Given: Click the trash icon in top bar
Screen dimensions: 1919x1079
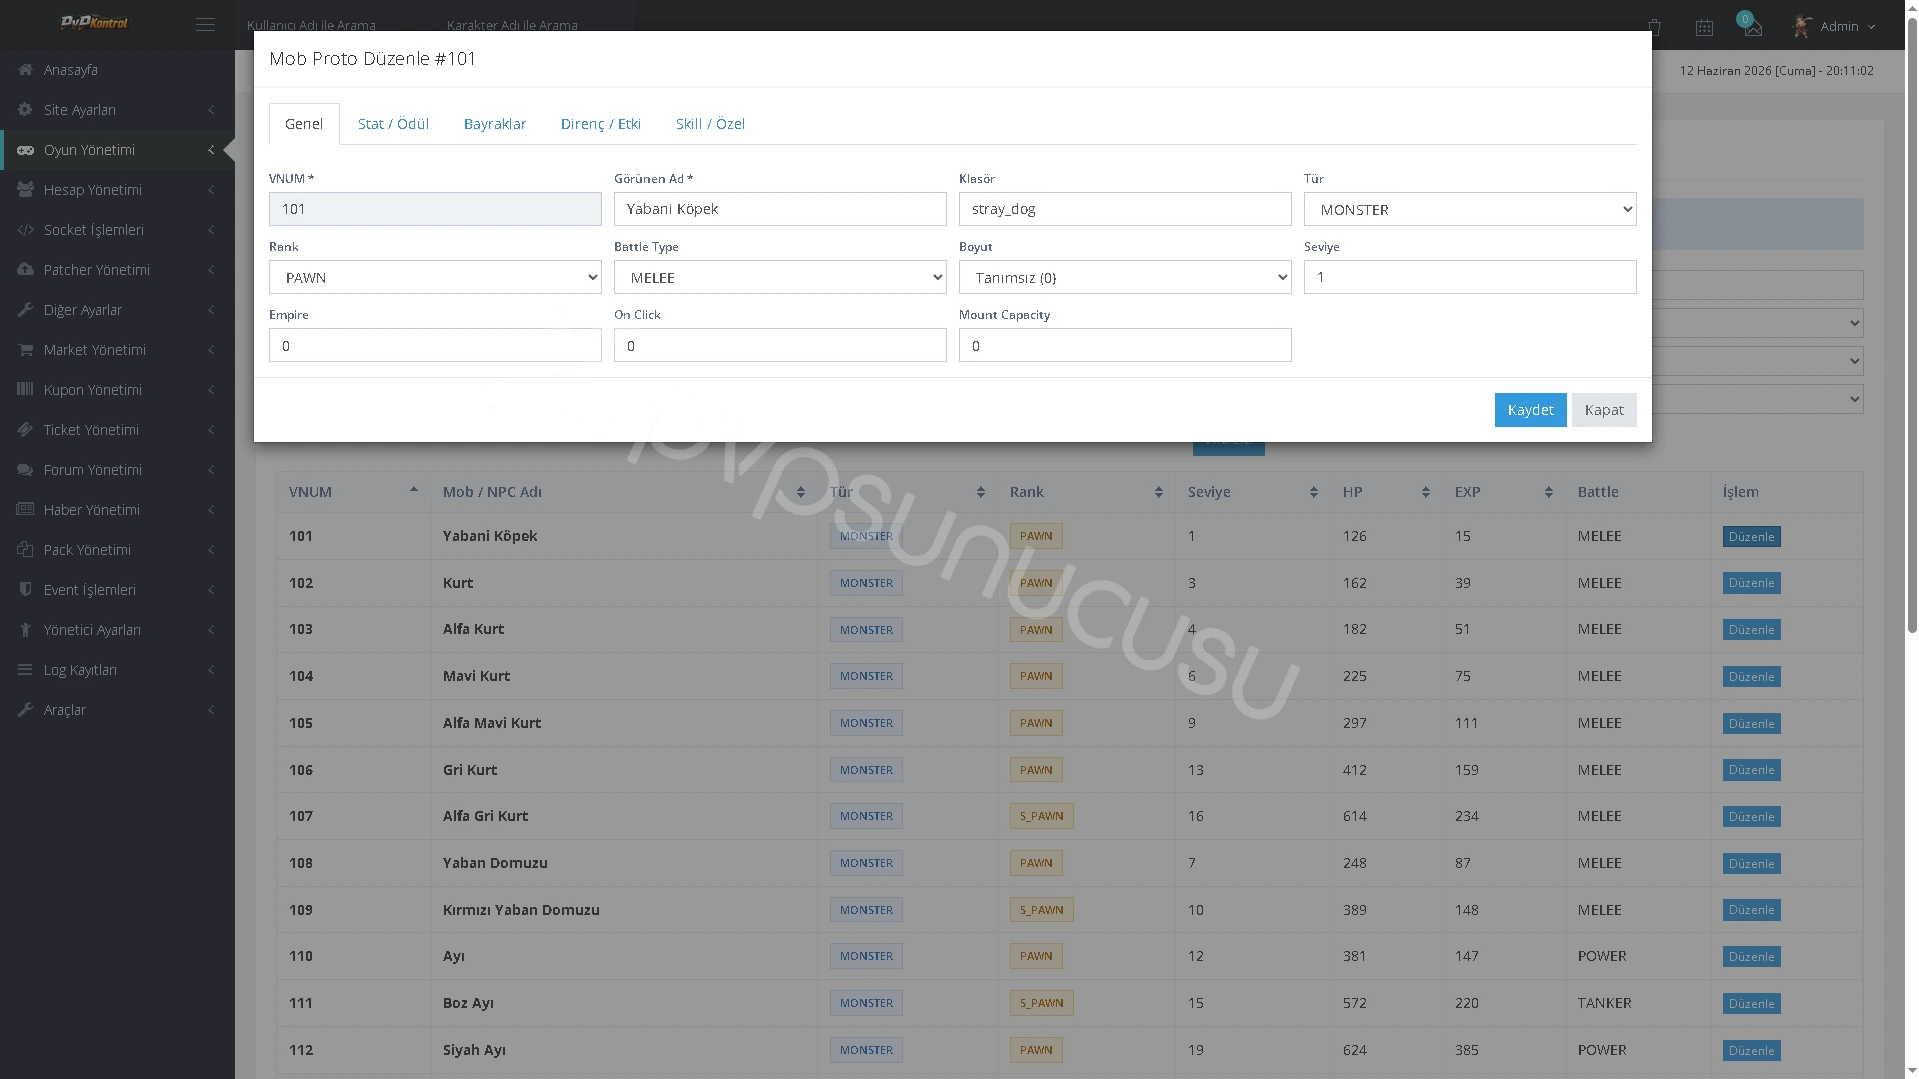Looking at the screenshot, I should 1654,27.
